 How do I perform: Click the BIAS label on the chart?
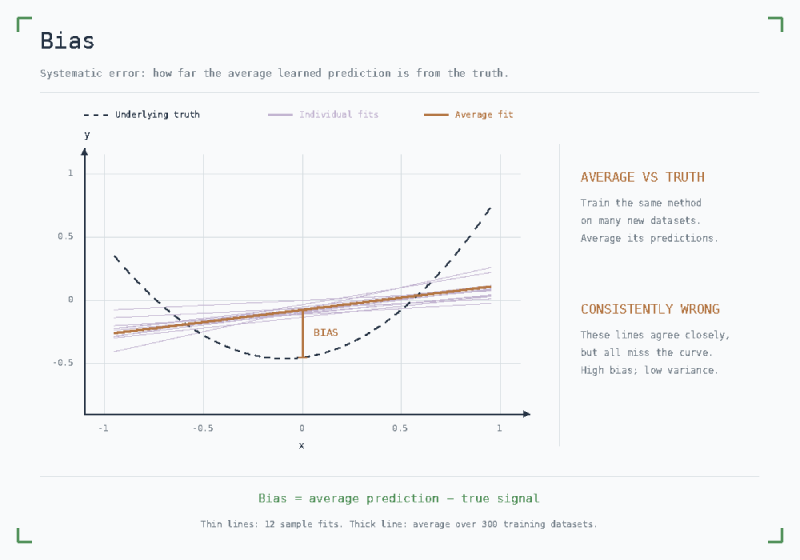coord(326,333)
